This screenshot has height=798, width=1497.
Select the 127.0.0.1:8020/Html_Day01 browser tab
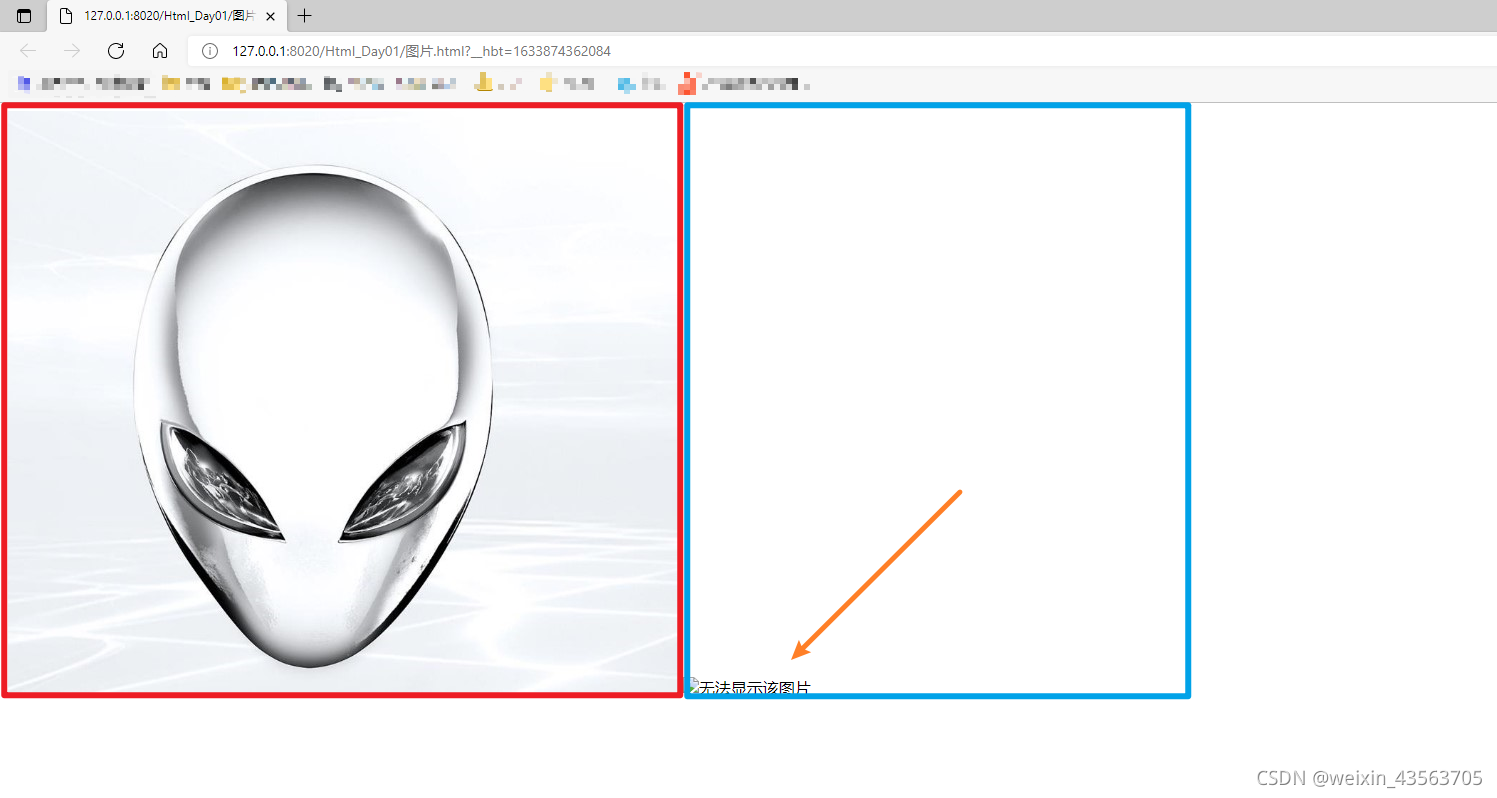(x=167, y=16)
